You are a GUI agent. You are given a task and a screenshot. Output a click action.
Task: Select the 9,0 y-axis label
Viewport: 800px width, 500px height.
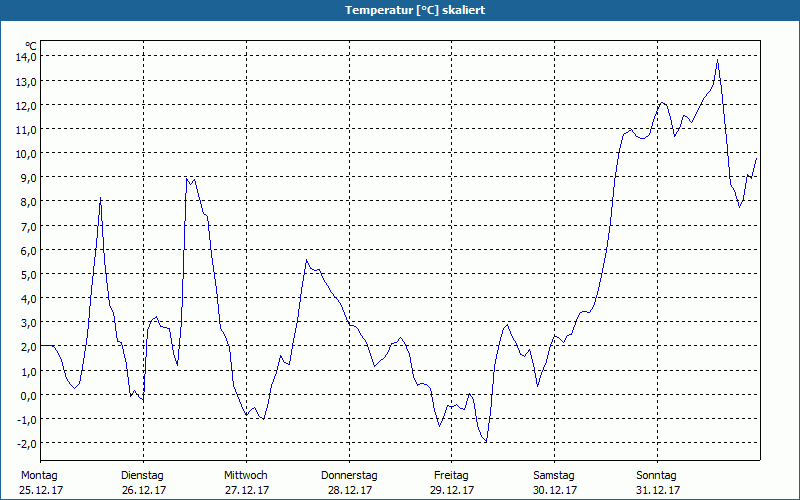click(28, 178)
